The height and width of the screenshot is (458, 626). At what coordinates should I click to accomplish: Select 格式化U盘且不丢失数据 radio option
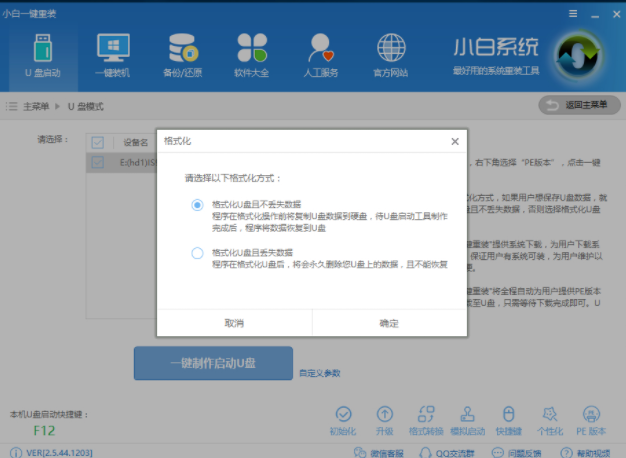(x=197, y=205)
